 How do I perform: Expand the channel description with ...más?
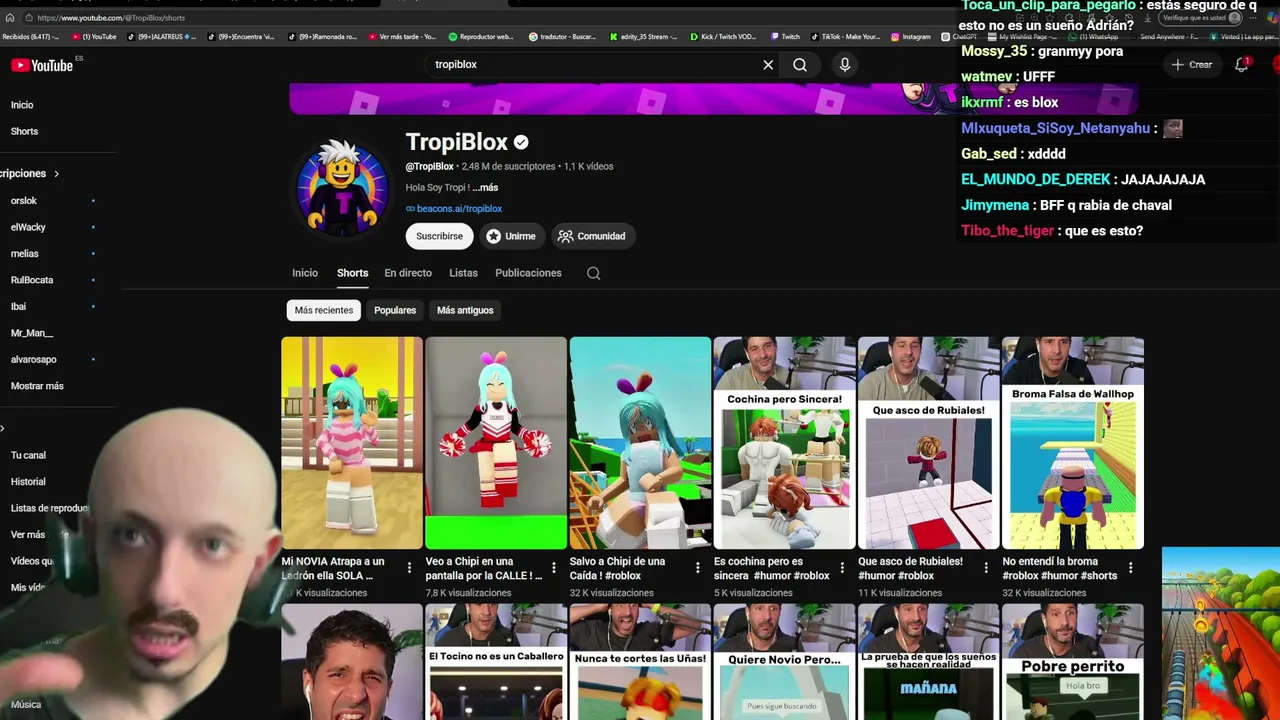(485, 188)
